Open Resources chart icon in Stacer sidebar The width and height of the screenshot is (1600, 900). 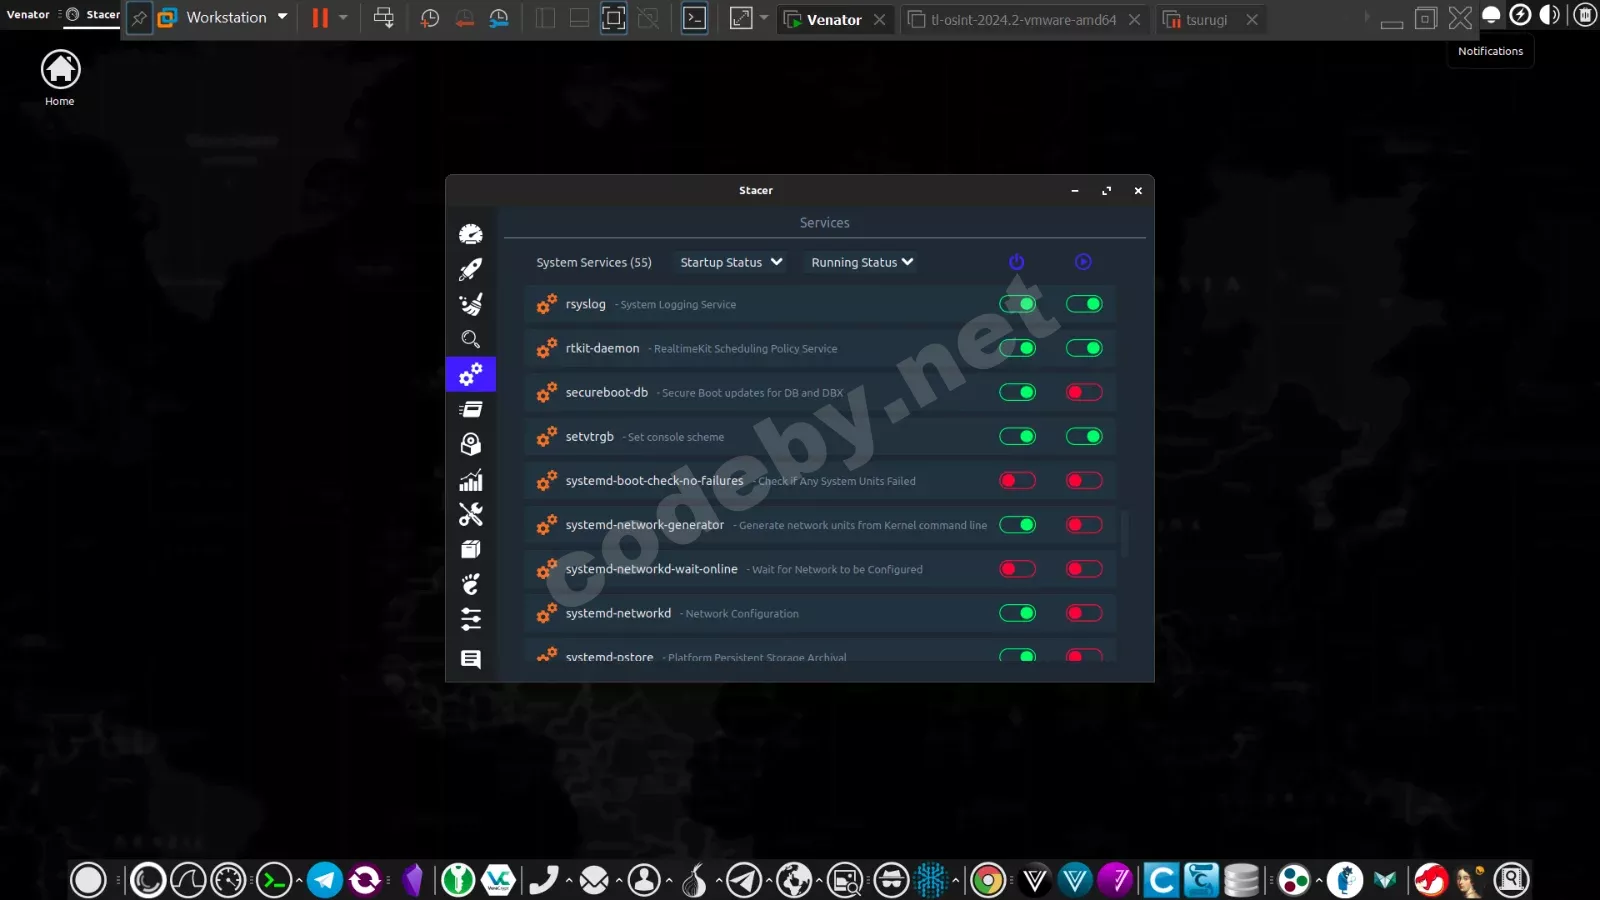tap(471, 480)
